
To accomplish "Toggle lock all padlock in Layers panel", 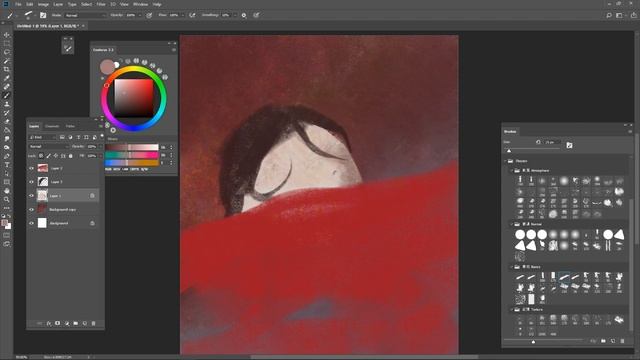I will (x=71, y=156).
